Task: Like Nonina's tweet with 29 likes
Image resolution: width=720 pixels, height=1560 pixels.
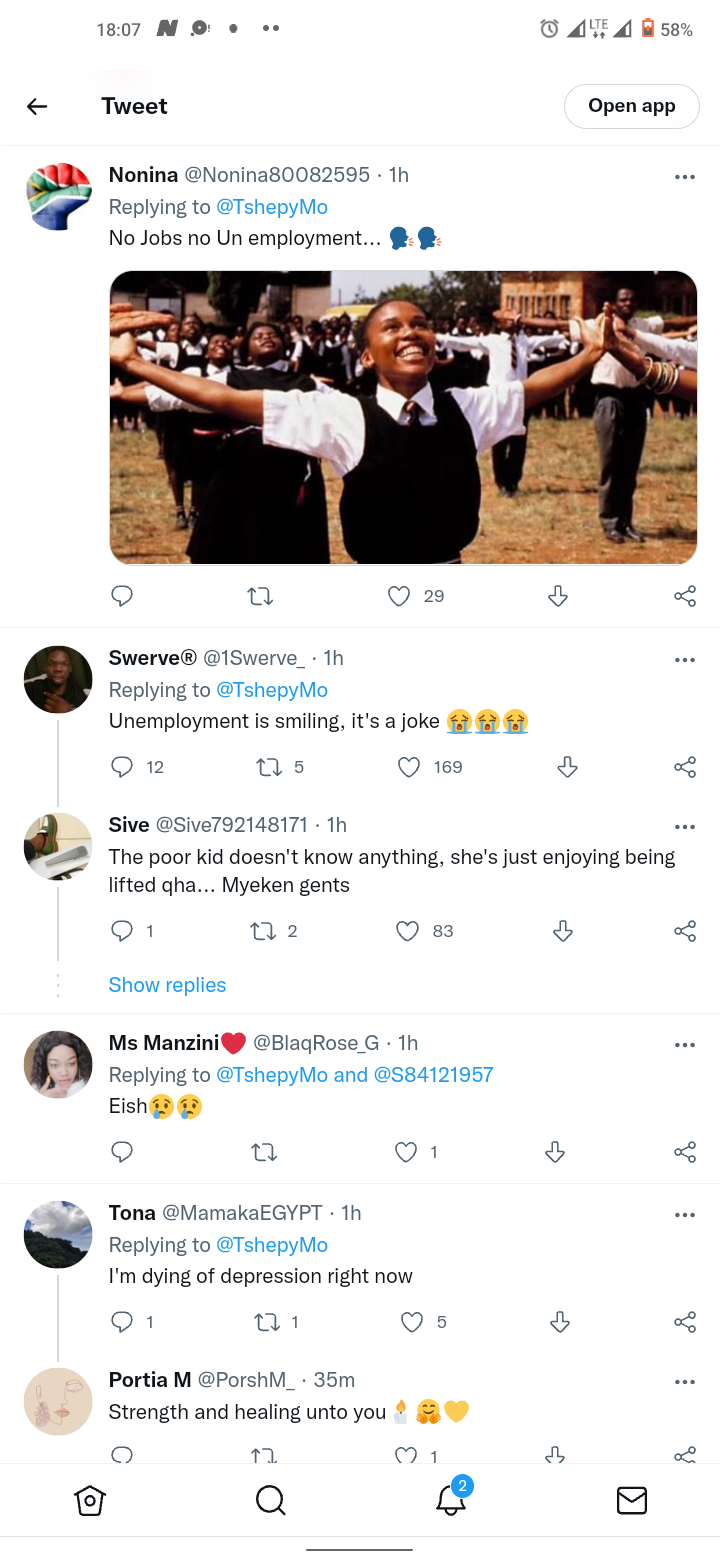Action: click(399, 596)
